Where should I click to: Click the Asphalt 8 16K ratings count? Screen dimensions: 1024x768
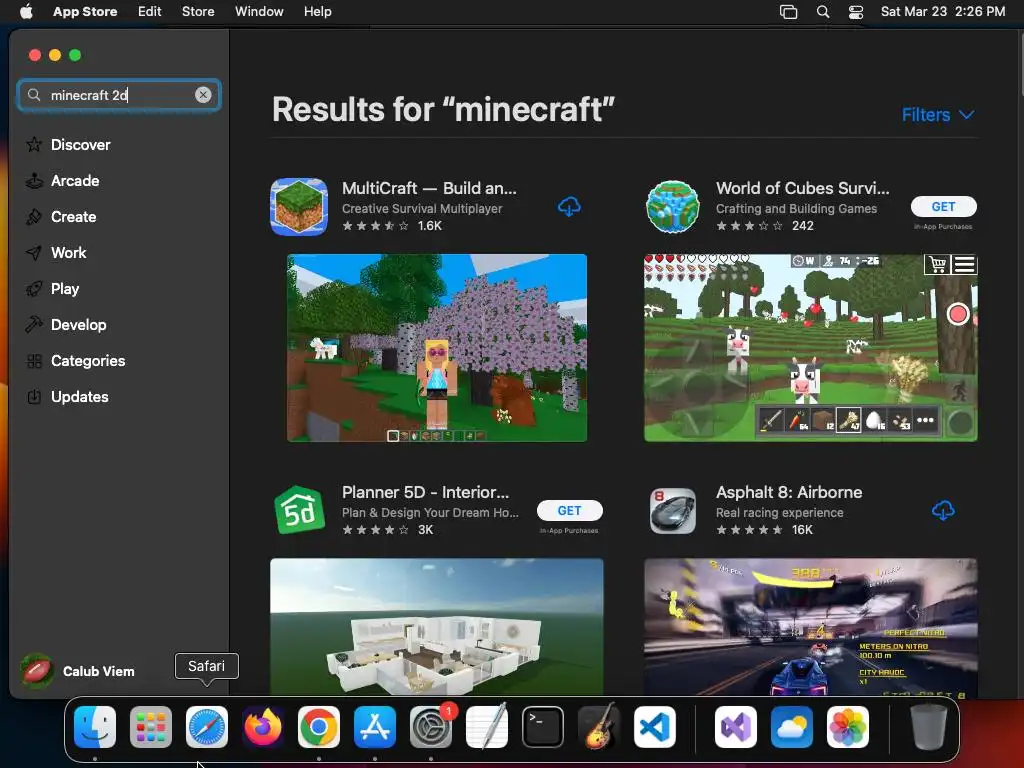pyautogui.click(x=802, y=530)
